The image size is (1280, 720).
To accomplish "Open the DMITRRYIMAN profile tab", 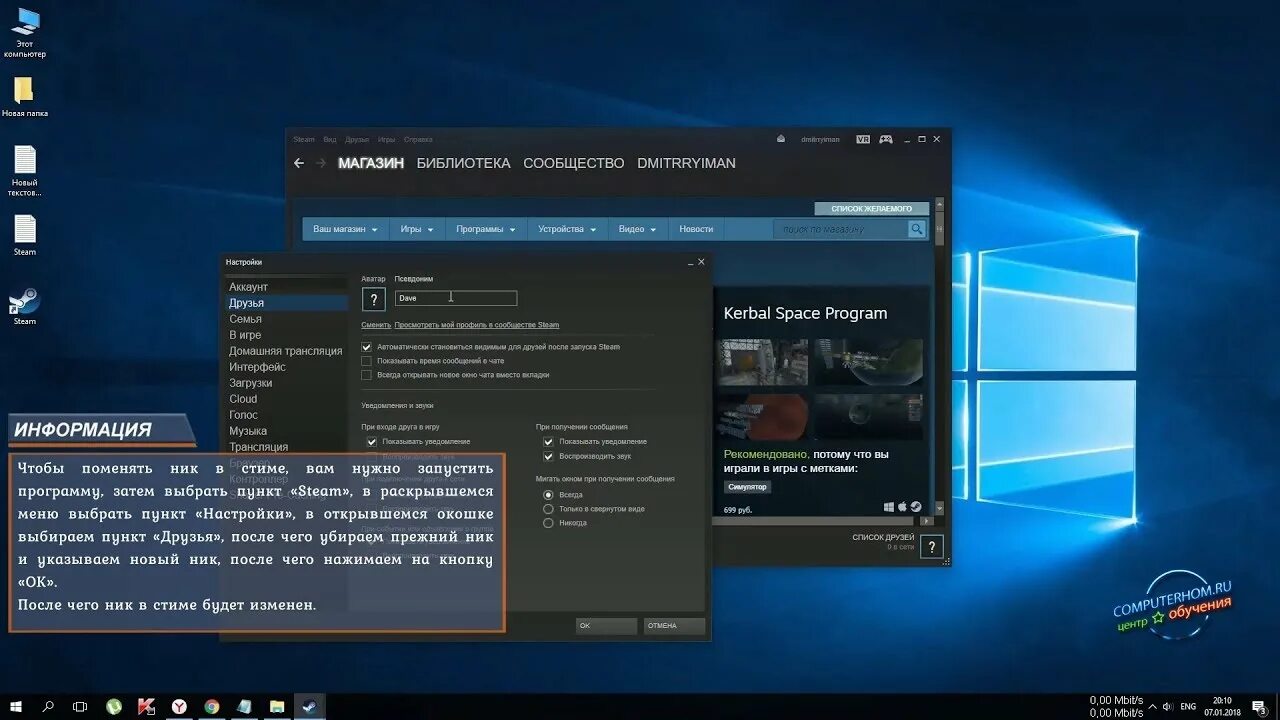I will [686, 163].
